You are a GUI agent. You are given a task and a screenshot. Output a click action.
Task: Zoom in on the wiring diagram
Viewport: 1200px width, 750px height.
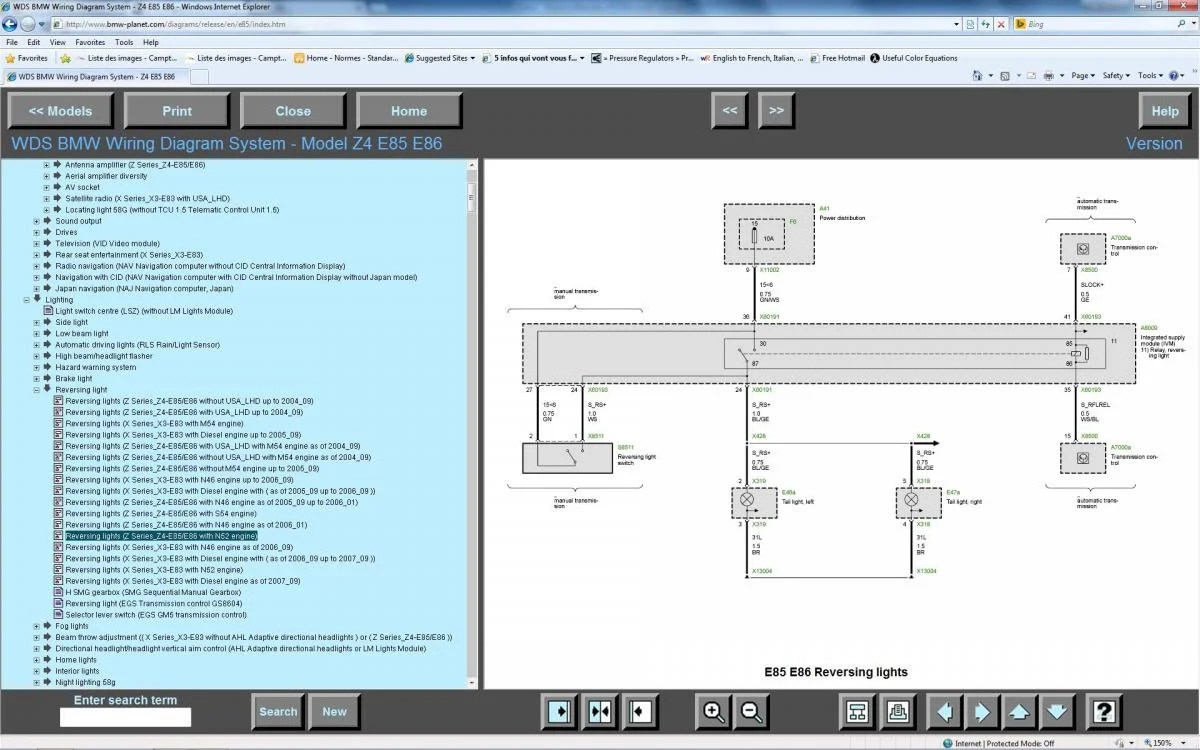coord(714,712)
